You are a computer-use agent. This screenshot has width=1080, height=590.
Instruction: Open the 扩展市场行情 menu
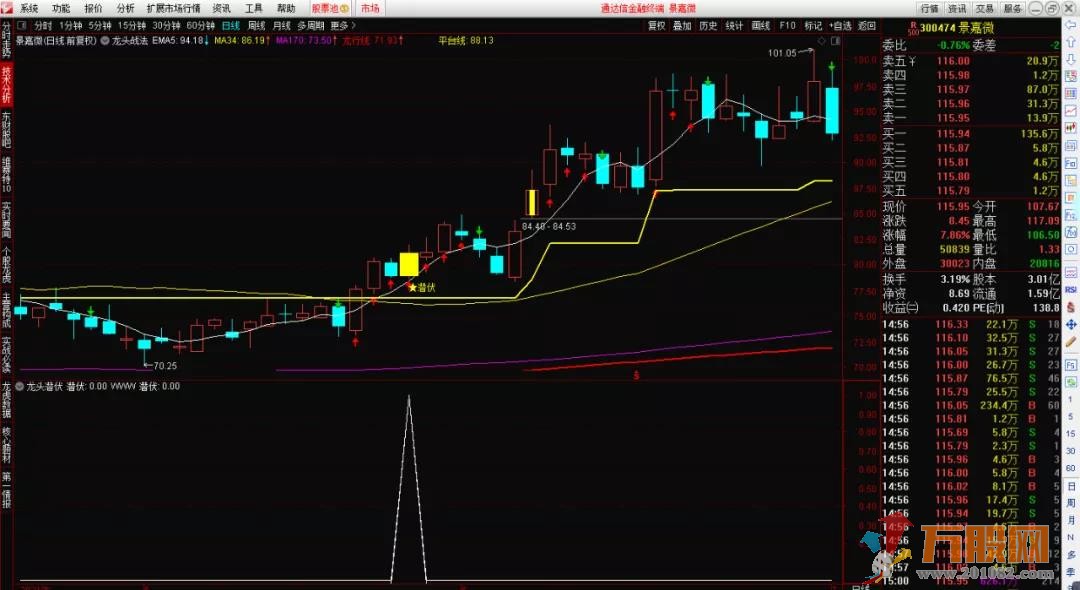click(174, 8)
